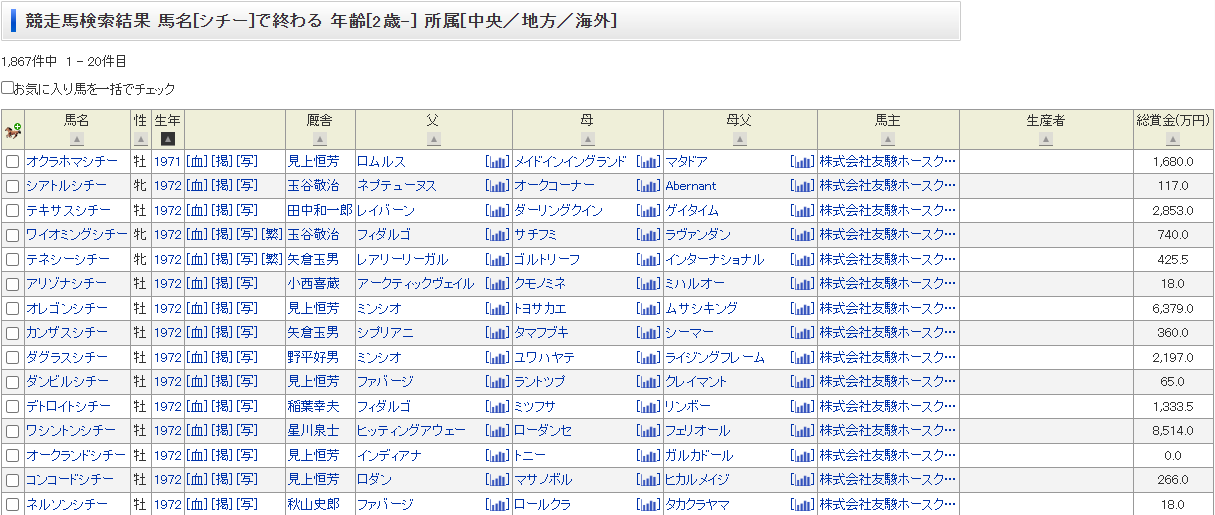Viewport: 1215px width, 515px height.
Task: Open chart icon beside dam ゴルトリーフ
Action: pos(649,259)
